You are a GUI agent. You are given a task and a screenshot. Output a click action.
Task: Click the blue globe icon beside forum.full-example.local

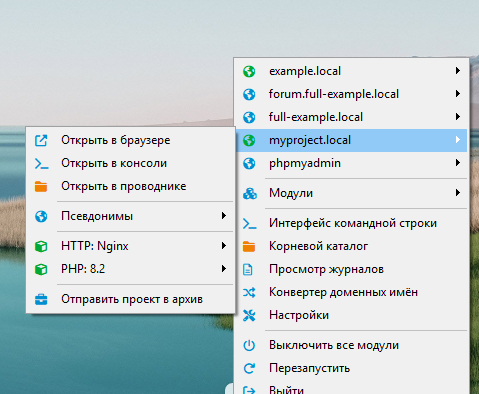pyautogui.click(x=249, y=94)
